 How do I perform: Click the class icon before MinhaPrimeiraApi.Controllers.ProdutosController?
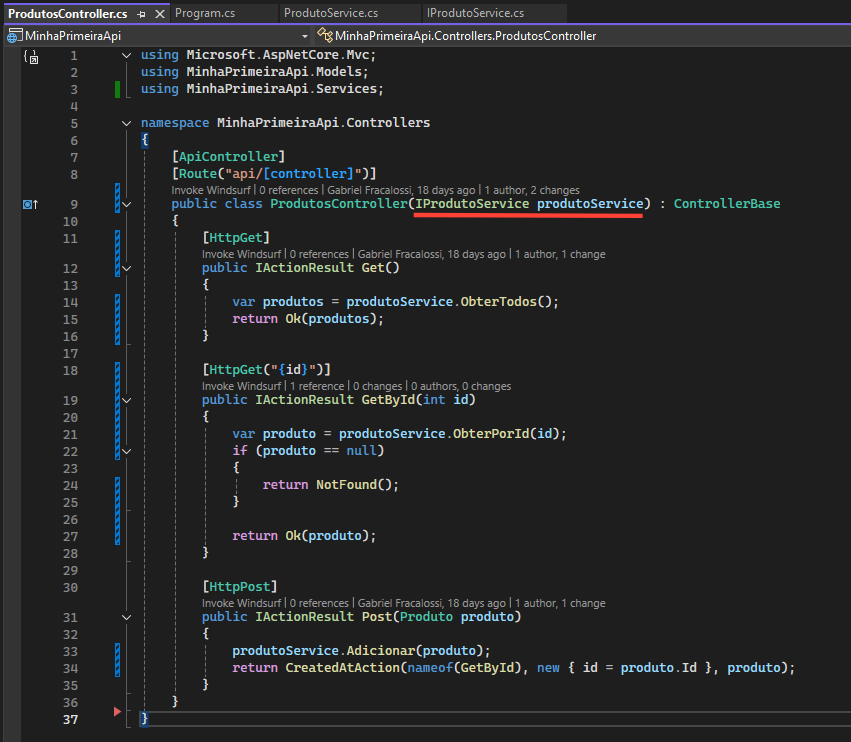325,35
